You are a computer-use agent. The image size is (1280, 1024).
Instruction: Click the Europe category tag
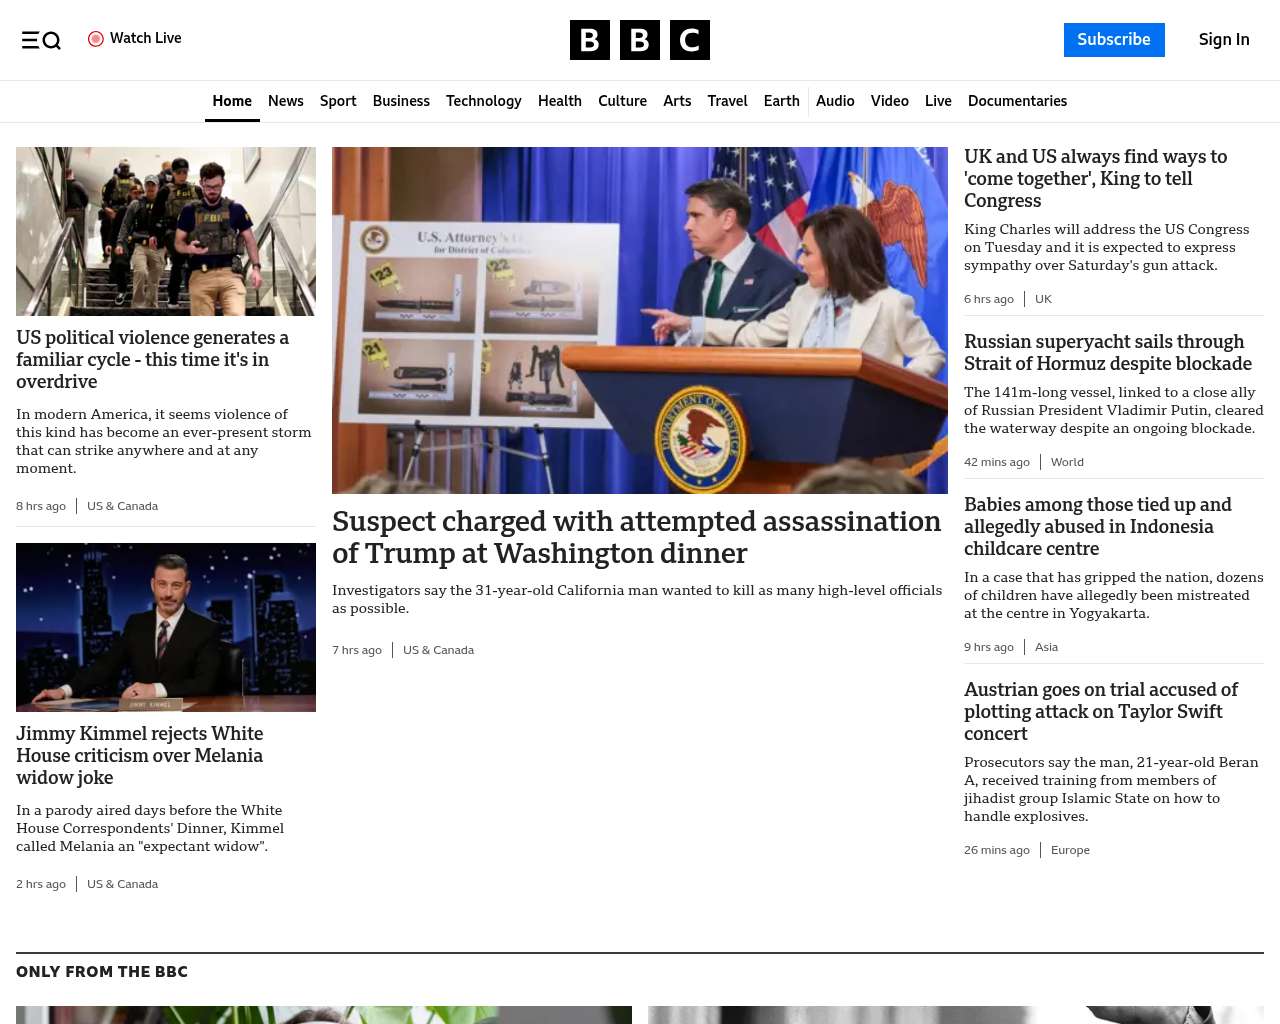1070,850
